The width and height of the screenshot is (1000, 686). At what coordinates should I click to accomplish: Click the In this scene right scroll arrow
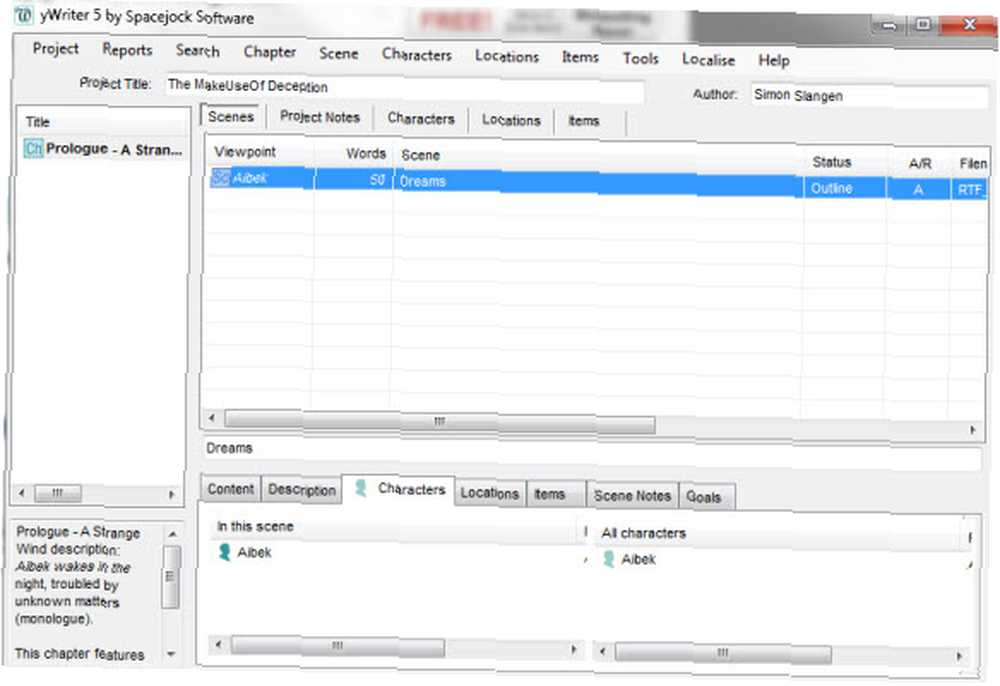(574, 650)
